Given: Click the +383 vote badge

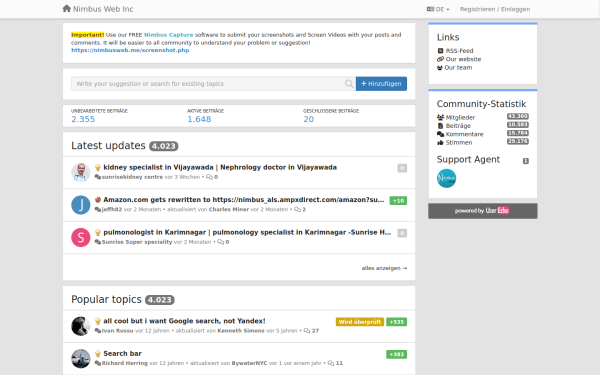Looking at the screenshot, I should (396, 354).
